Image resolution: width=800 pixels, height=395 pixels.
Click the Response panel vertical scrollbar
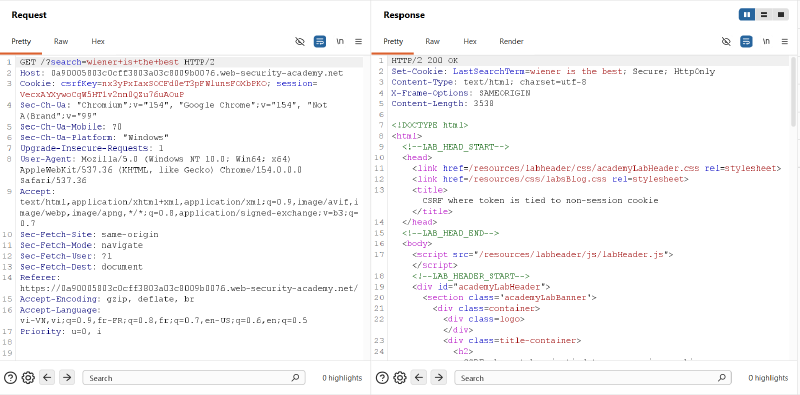793,92
